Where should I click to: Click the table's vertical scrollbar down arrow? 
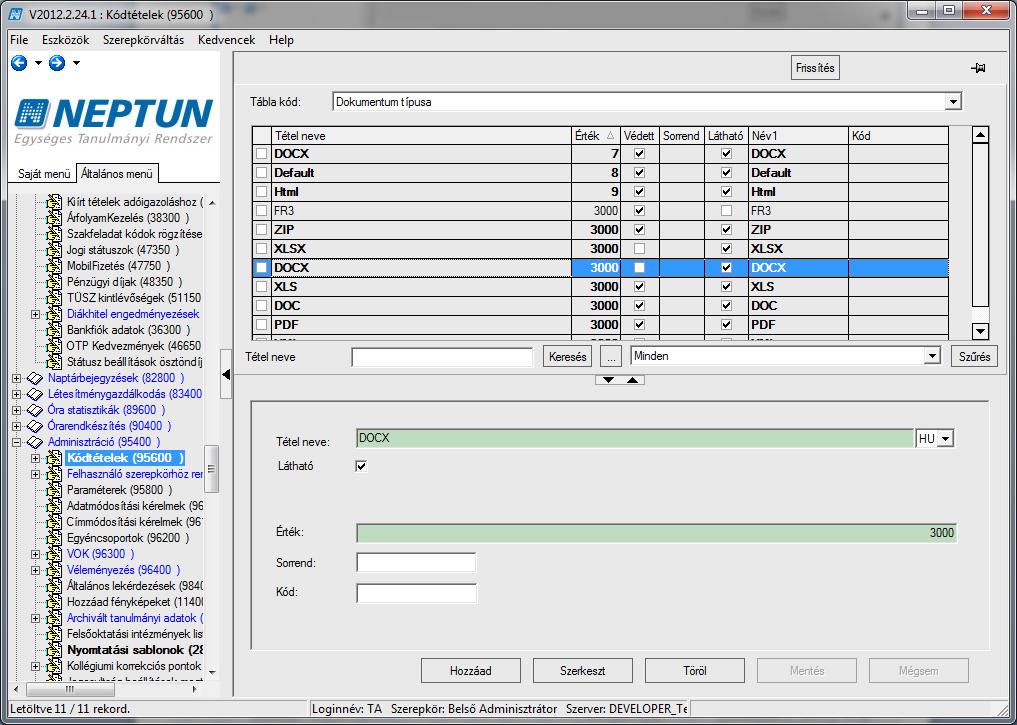(x=980, y=331)
